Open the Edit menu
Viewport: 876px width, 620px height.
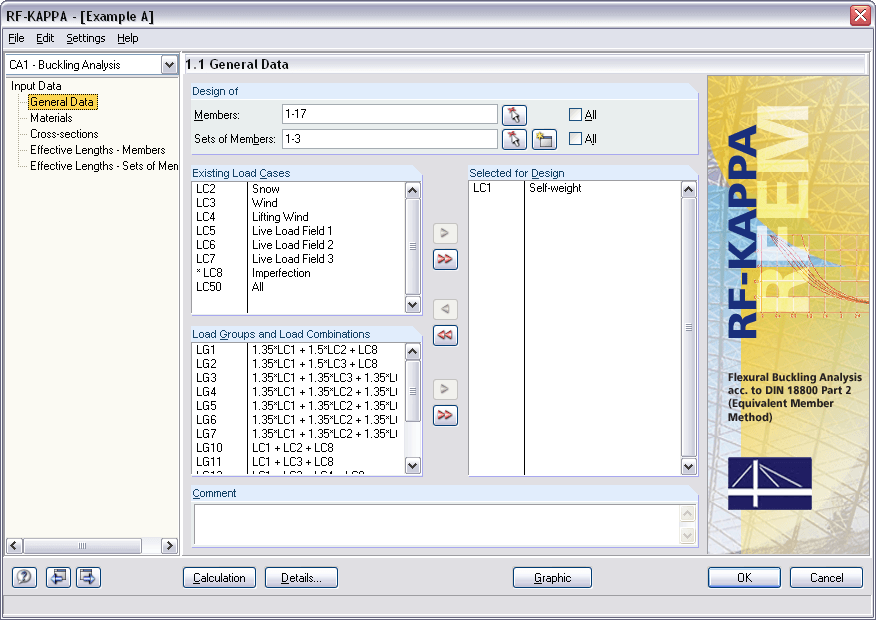coord(45,38)
